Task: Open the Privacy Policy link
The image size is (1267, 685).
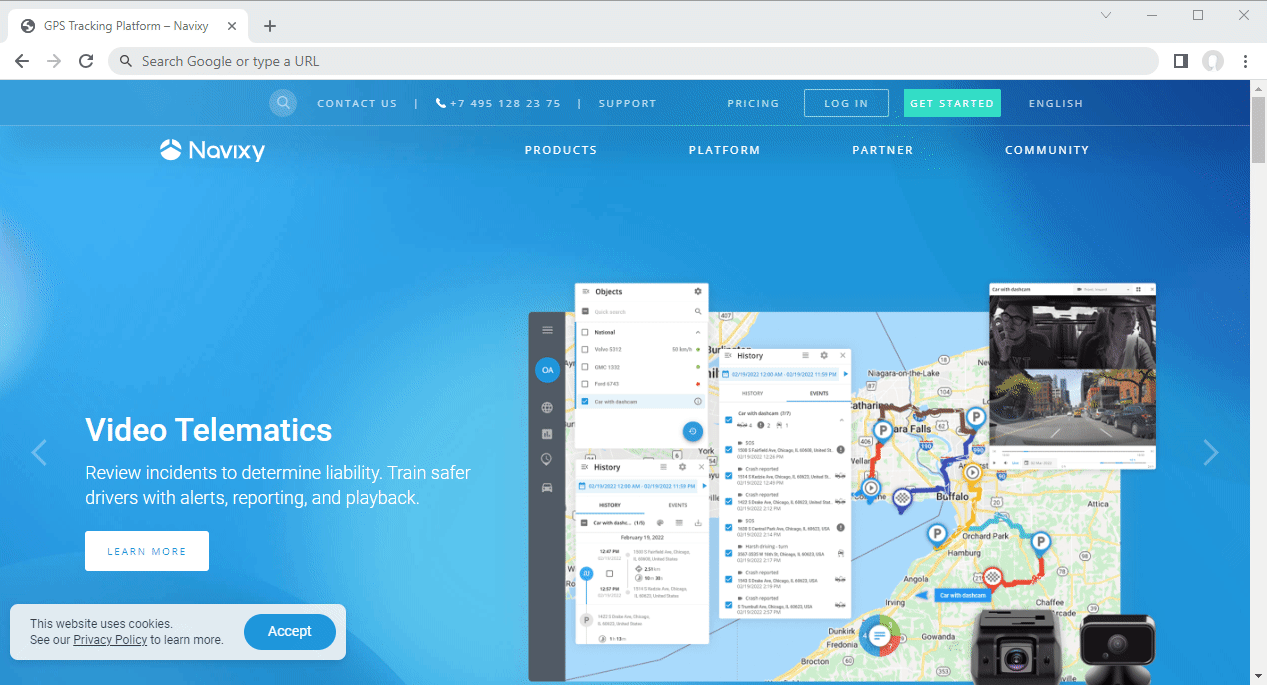Action: [x=110, y=640]
